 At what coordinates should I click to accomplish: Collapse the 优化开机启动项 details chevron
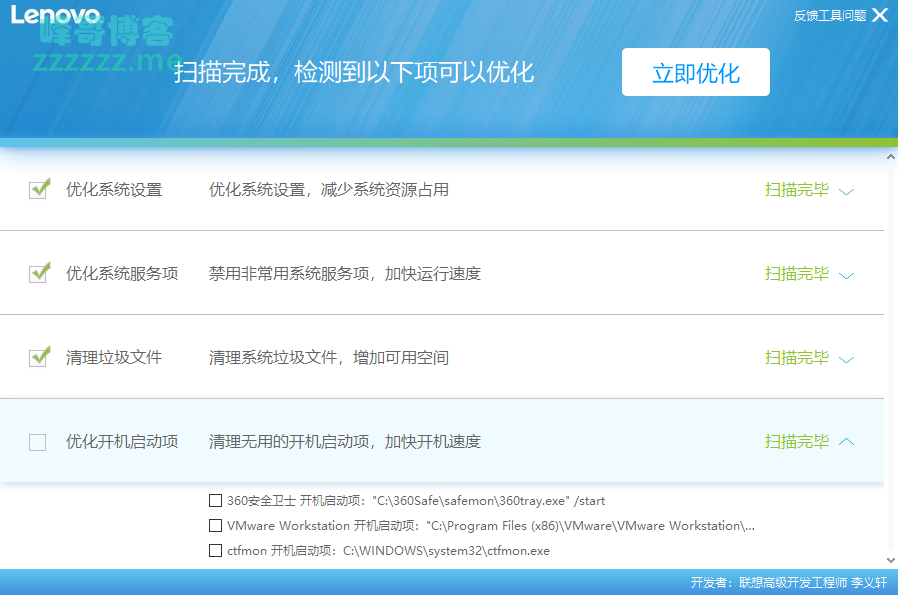coord(846,442)
